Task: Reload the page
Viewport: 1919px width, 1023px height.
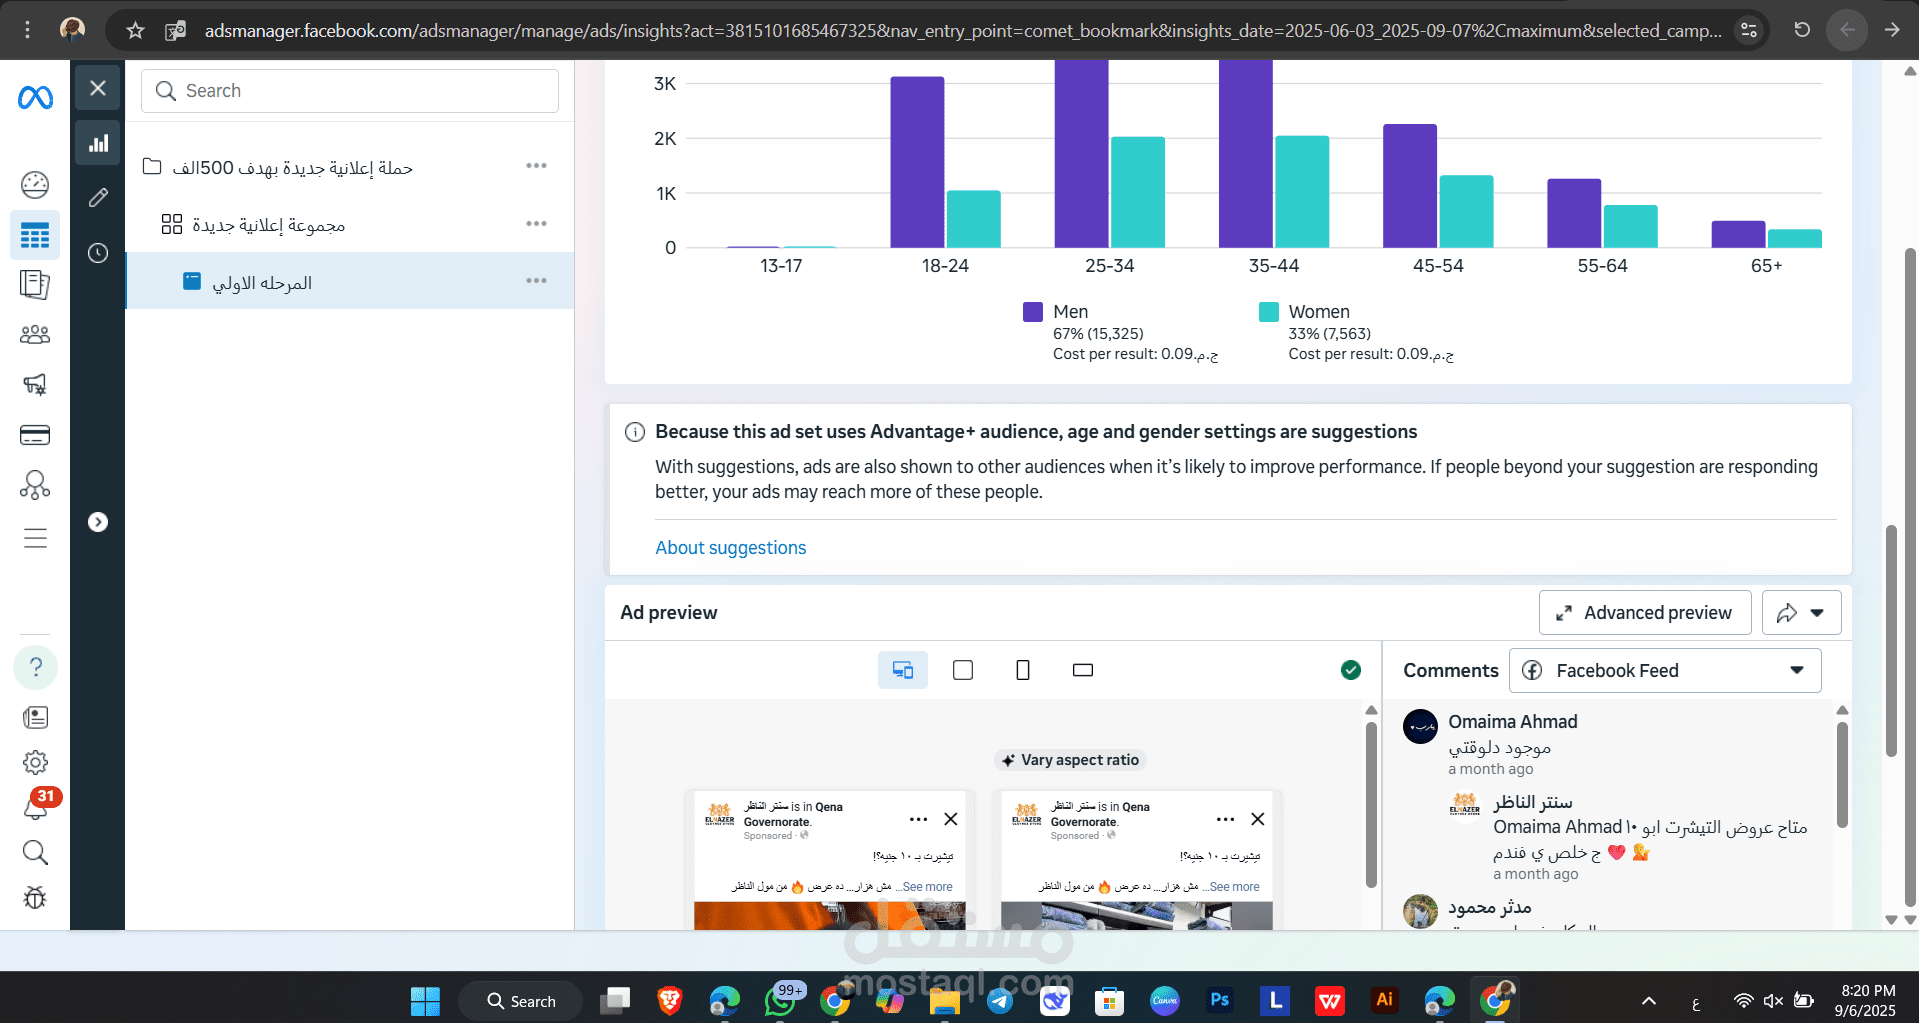Action: pos(1802,30)
